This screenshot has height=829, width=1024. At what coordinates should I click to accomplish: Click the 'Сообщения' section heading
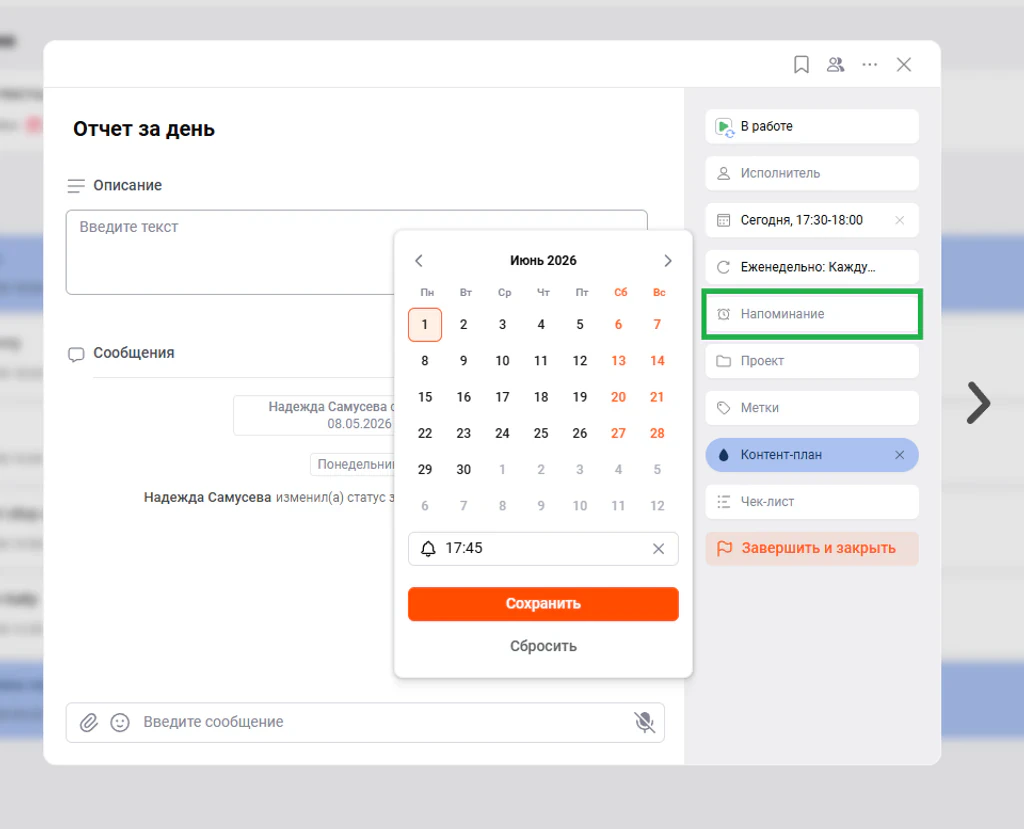tap(134, 353)
